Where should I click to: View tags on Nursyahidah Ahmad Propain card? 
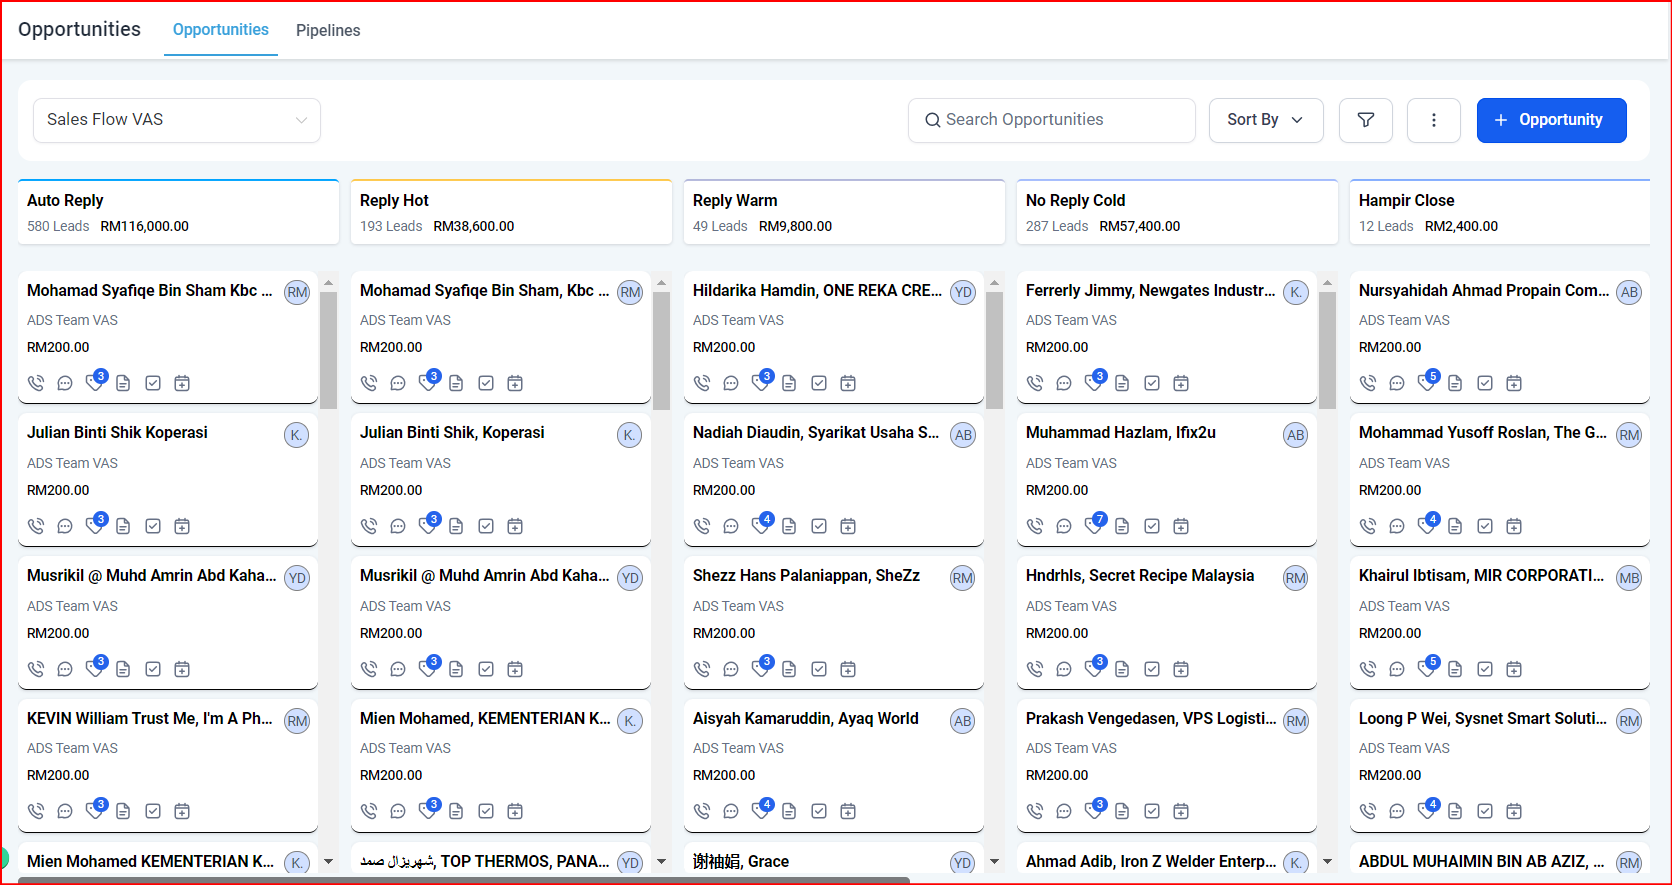point(1427,381)
